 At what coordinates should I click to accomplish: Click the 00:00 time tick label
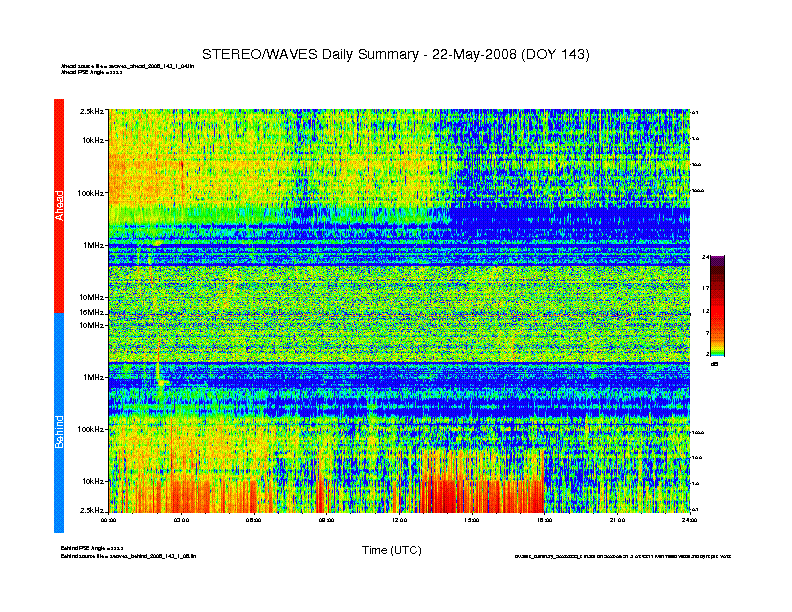(109, 520)
